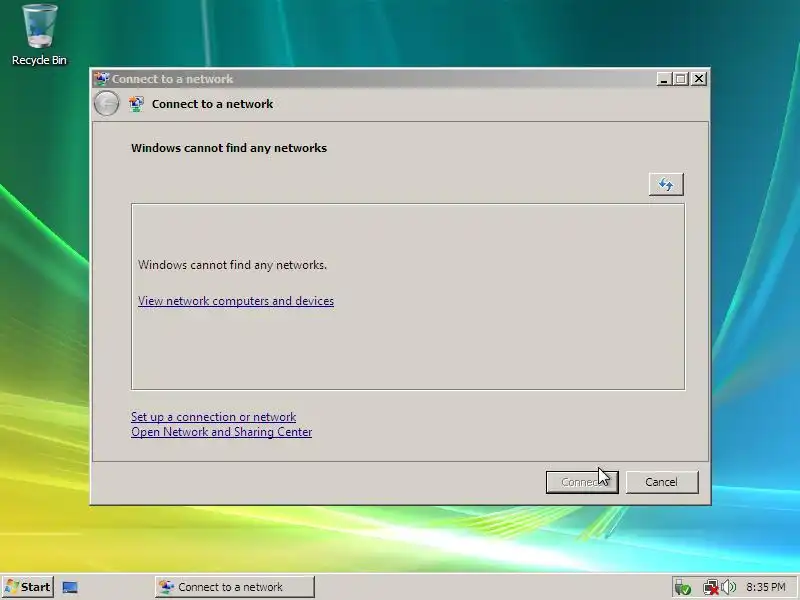Click the refresh network list icon
The width and height of the screenshot is (800, 600).
pos(666,184)
